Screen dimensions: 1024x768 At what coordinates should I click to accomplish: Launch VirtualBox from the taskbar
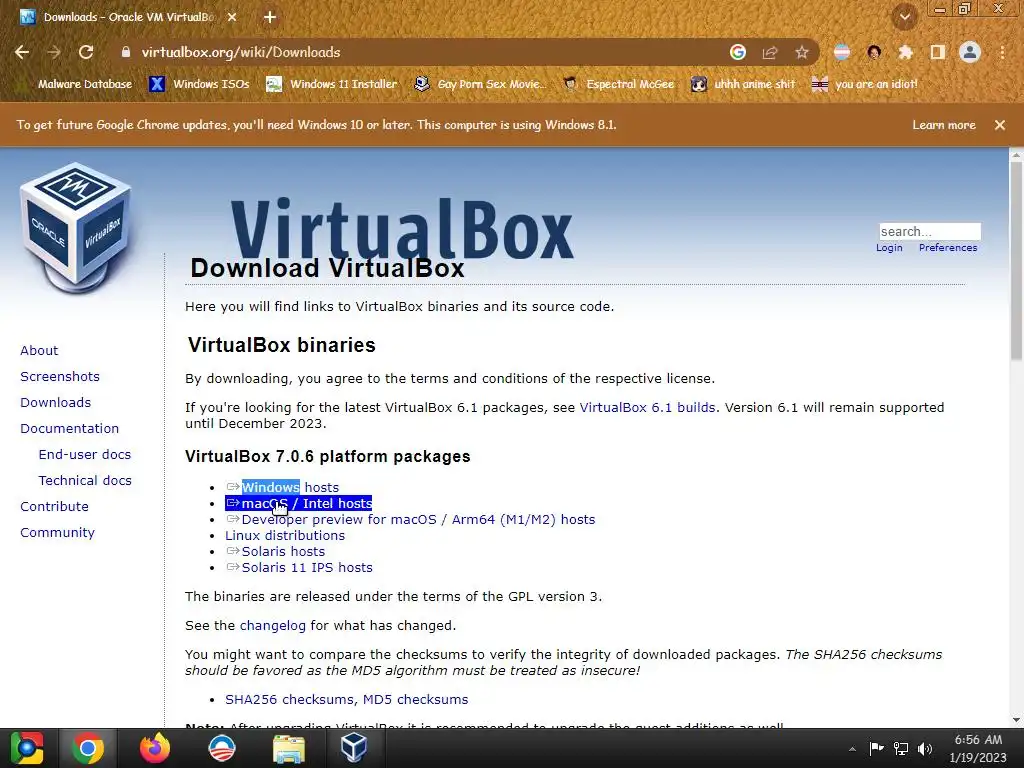point(354,748)
